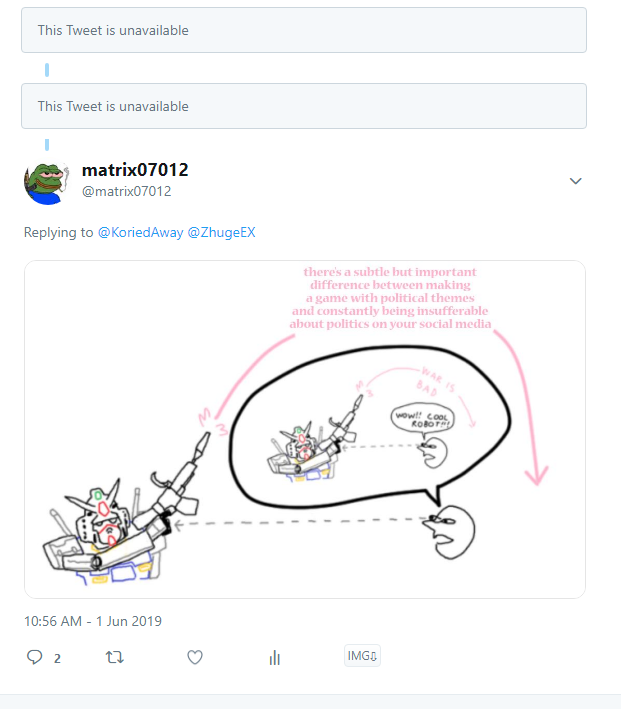Click the reply speech bubble icon
This screenshot has height=709, width=621.
35,657
